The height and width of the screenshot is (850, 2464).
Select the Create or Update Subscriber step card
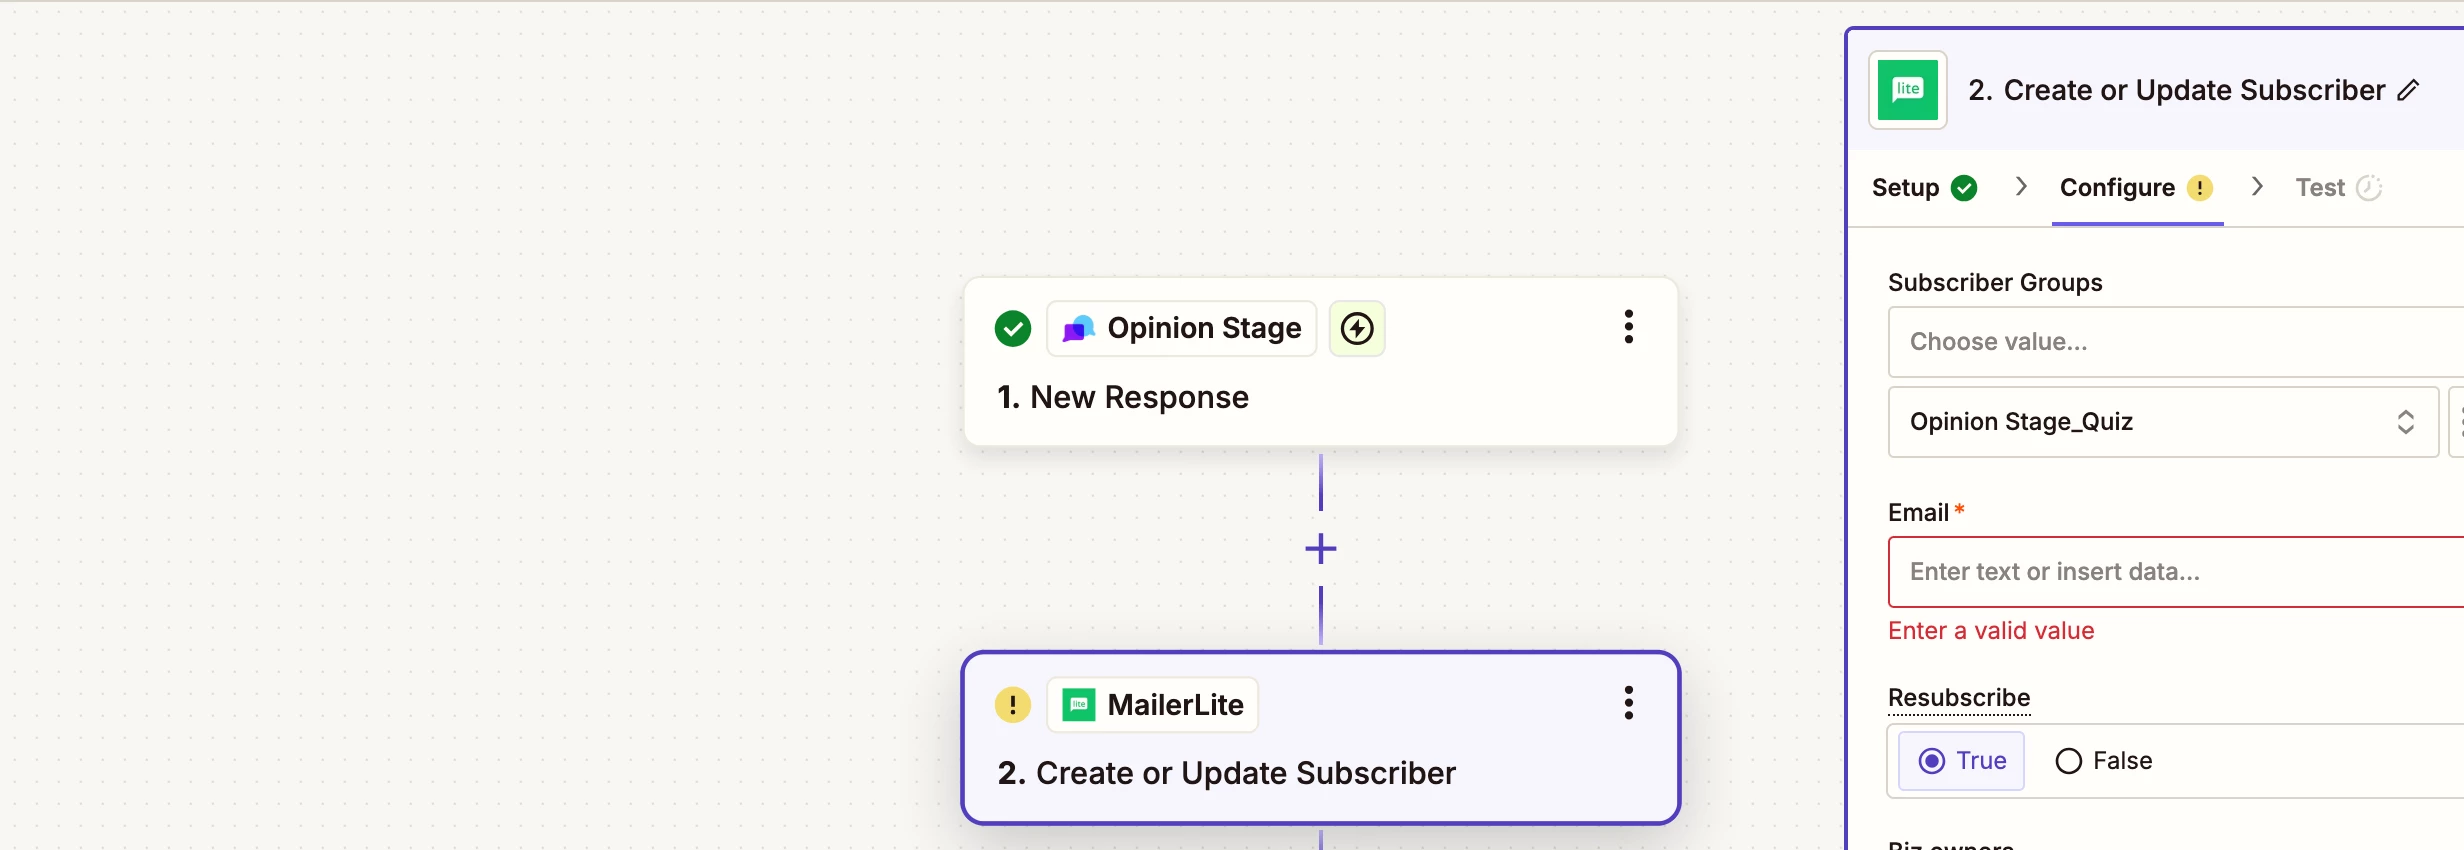1320,772
